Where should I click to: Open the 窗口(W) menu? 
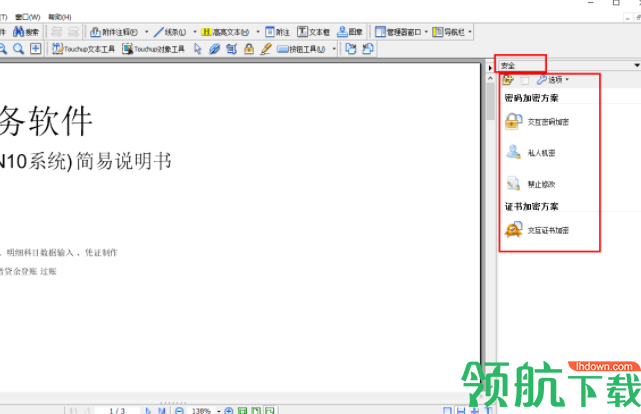click(x=28, y=17)
